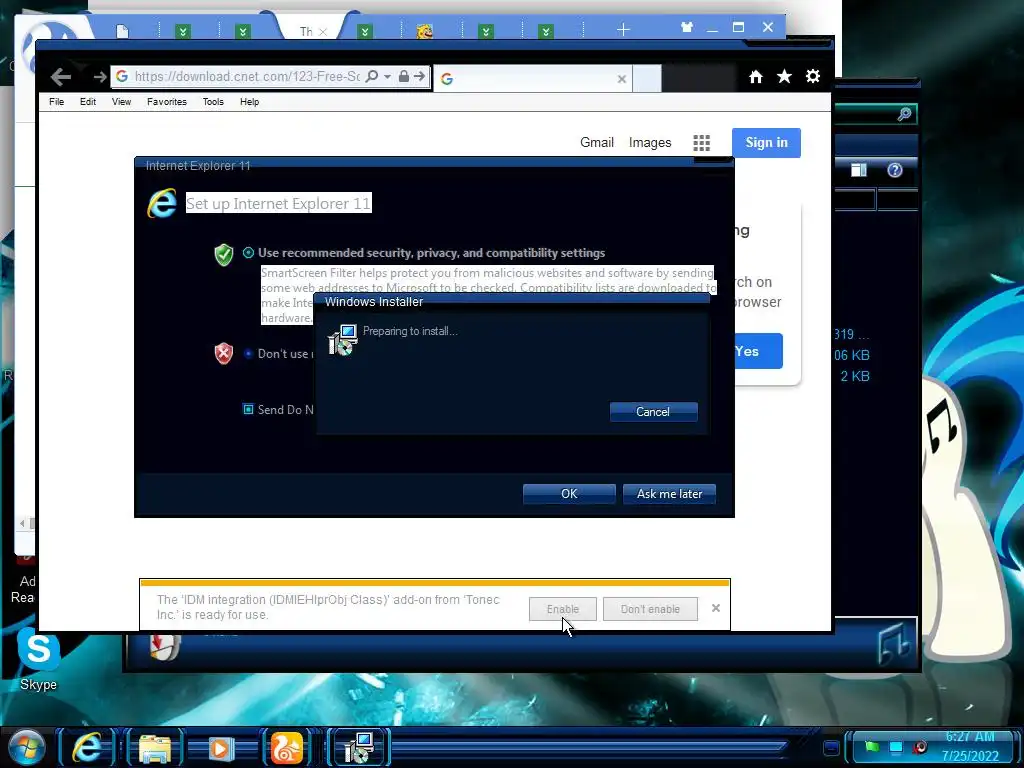Open Internet Explorer from the taskbar
Screen dimensions: 1024x768
click(88, 748)
